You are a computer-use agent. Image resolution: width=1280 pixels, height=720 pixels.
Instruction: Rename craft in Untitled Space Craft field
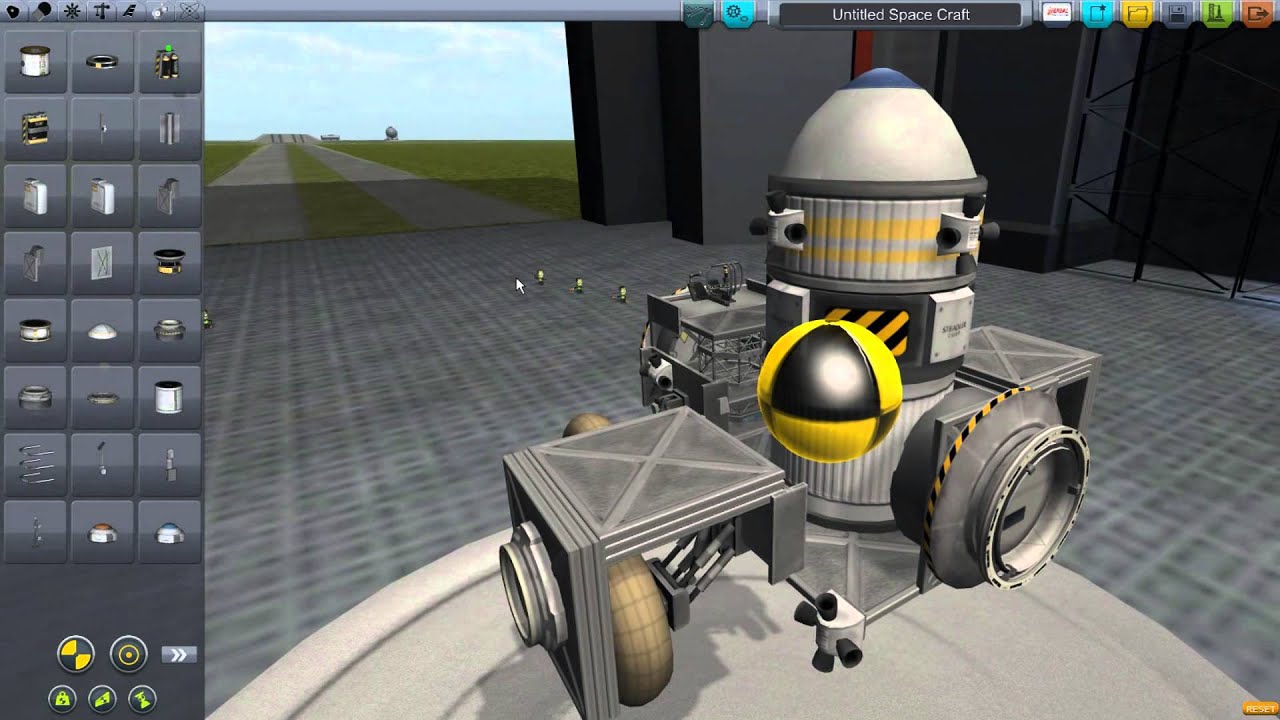[901, 15]
